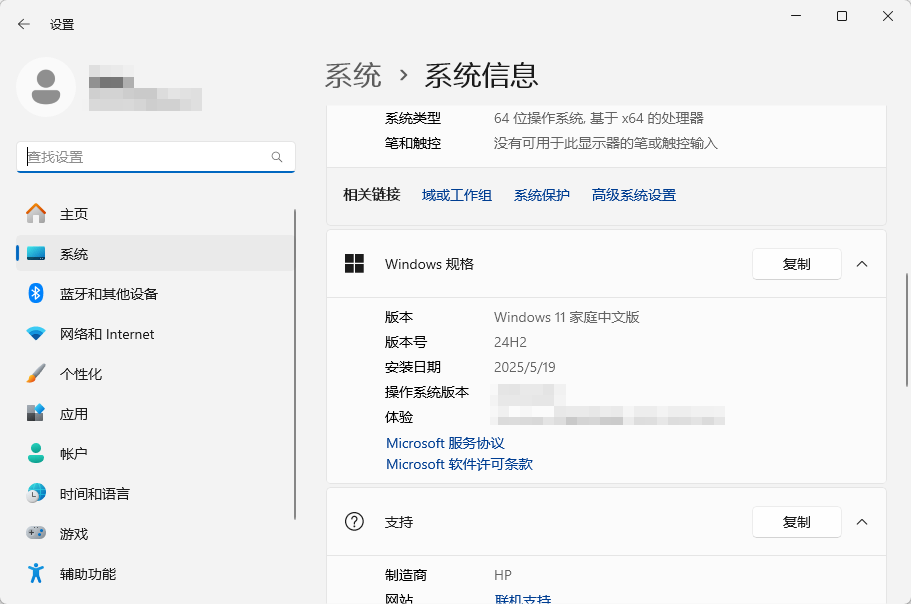
Task: Click the back arrow at top left
Action: click(x=22, y=23)
